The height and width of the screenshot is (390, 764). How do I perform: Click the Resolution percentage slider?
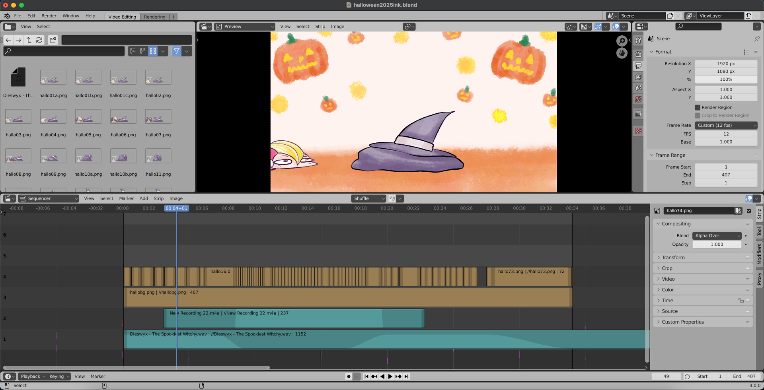click(x=726, y=79)
